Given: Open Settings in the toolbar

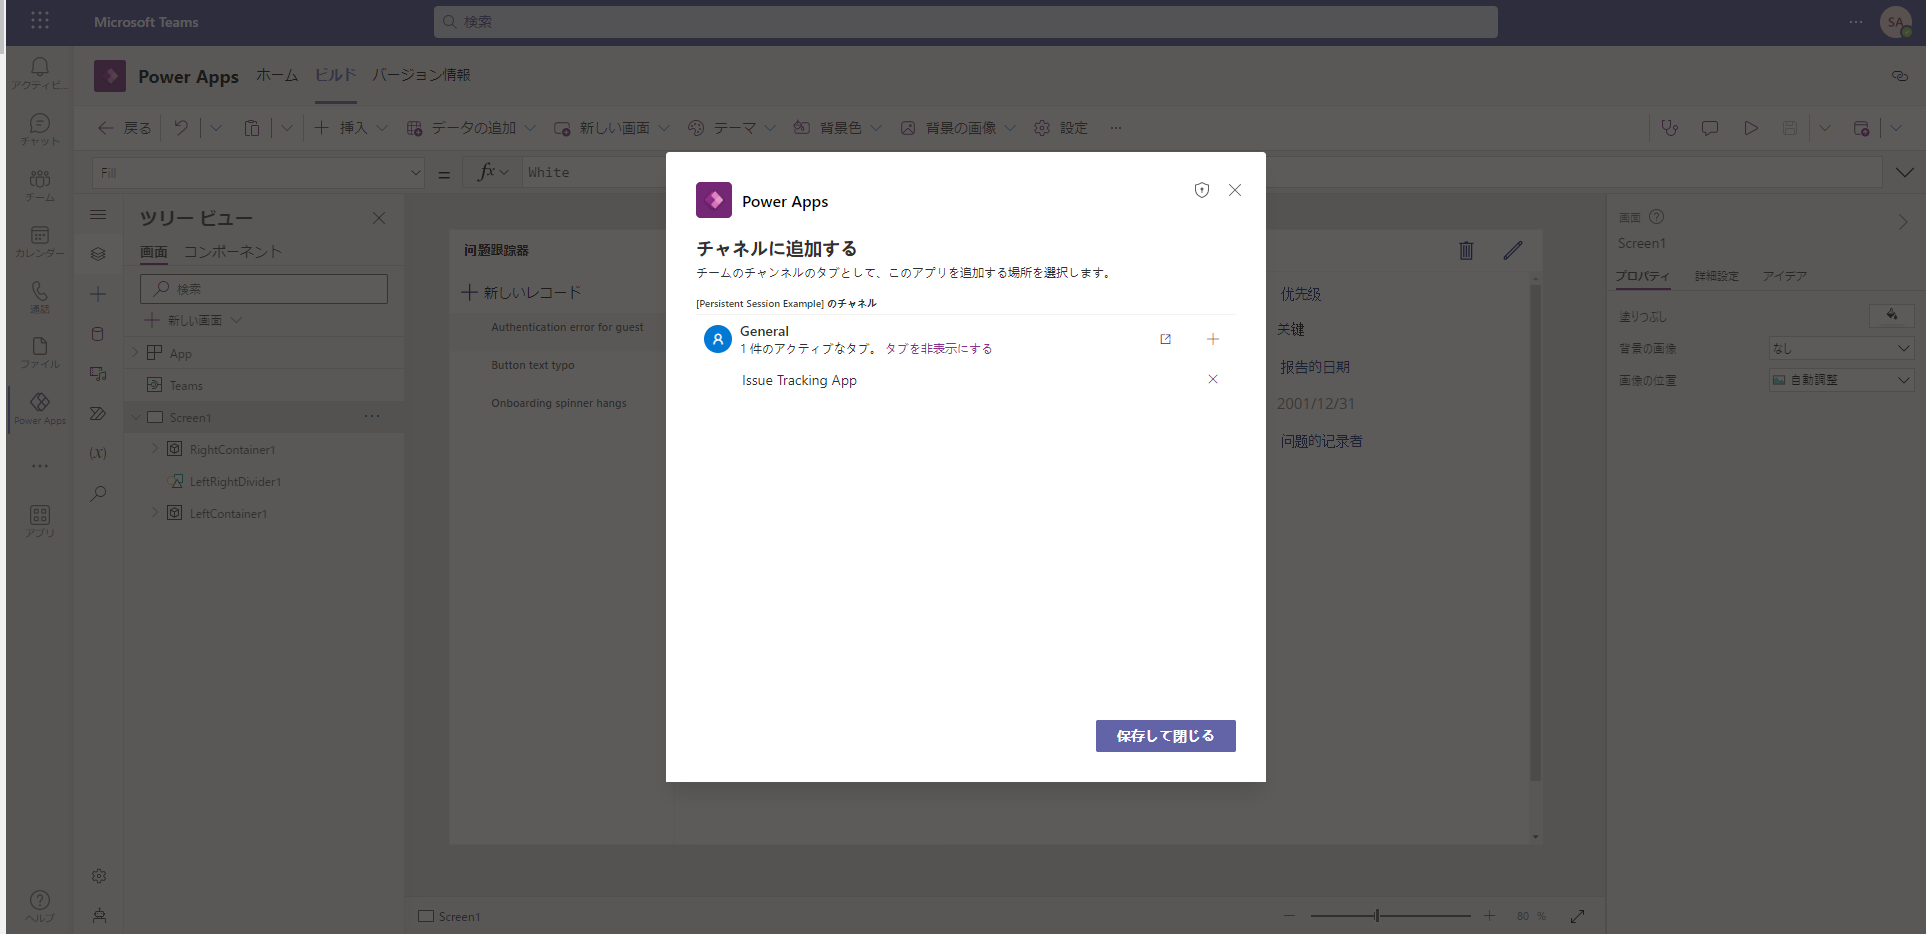Looking at the screenshot, I should [1061, 128].
